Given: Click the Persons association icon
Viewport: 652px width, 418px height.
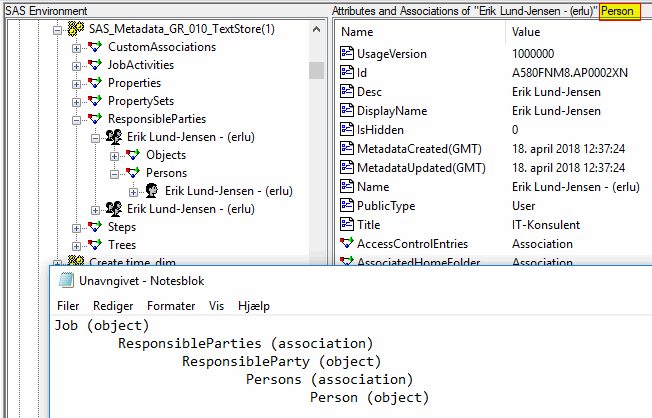Looking at the screenshot, I should (x=132, y=173).
